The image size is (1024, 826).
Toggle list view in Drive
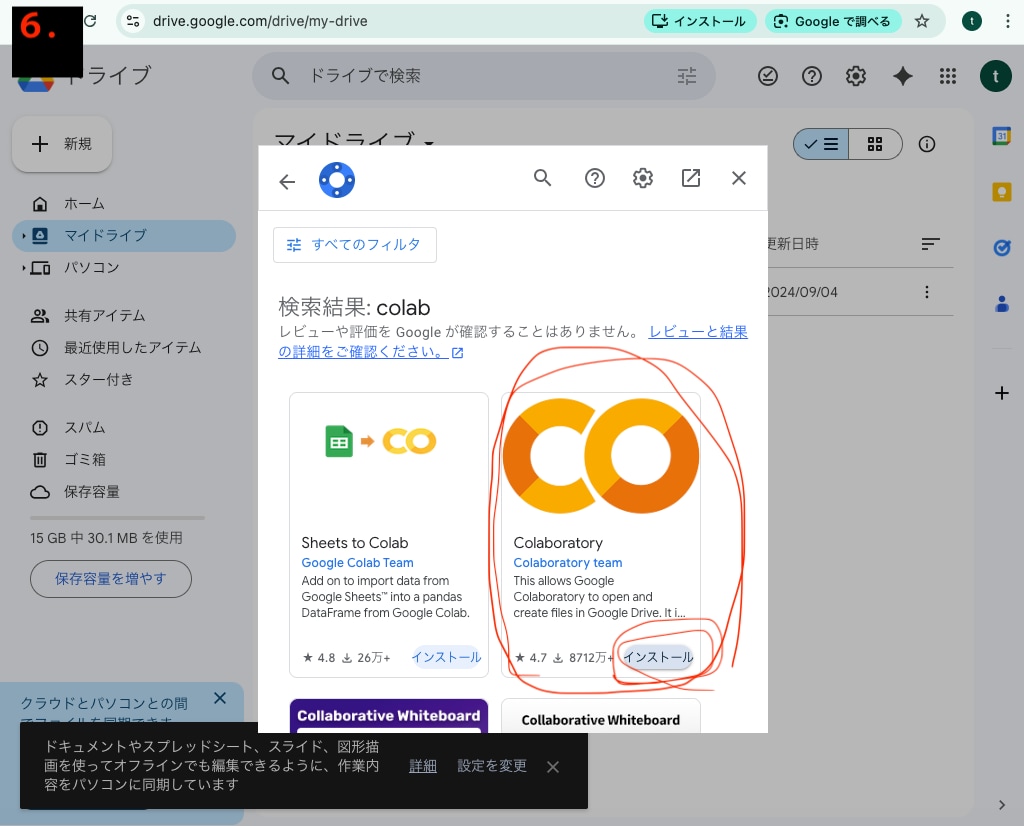[x=821, y=144]
